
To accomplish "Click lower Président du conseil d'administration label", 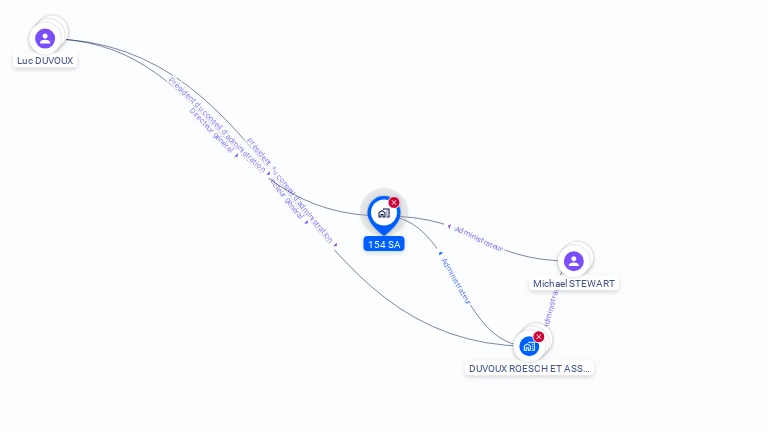I will (289, 191).
